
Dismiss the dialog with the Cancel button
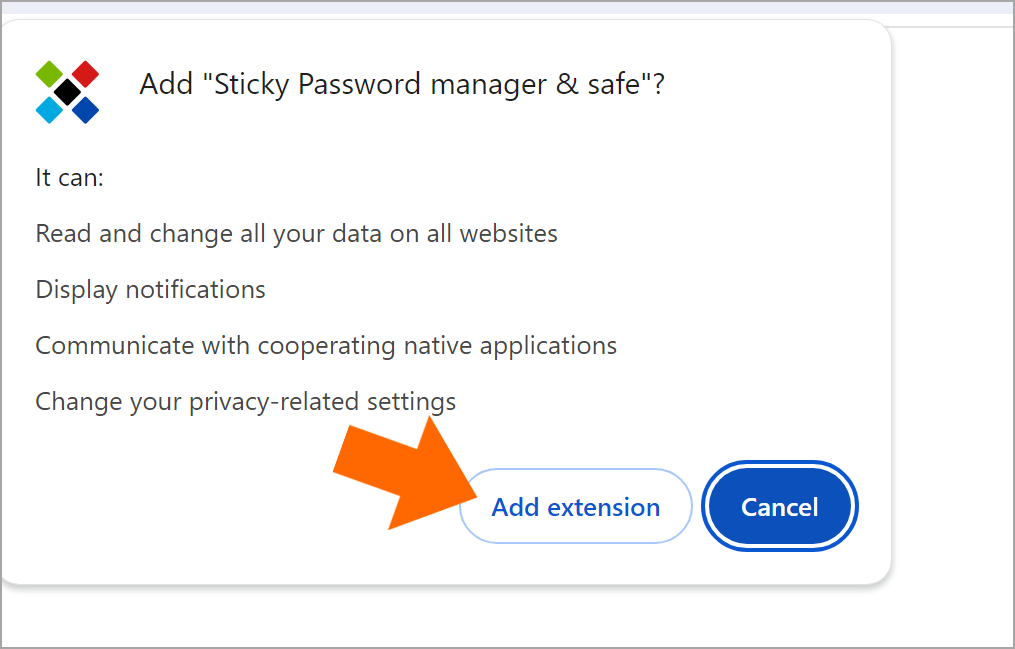(779, 506)
